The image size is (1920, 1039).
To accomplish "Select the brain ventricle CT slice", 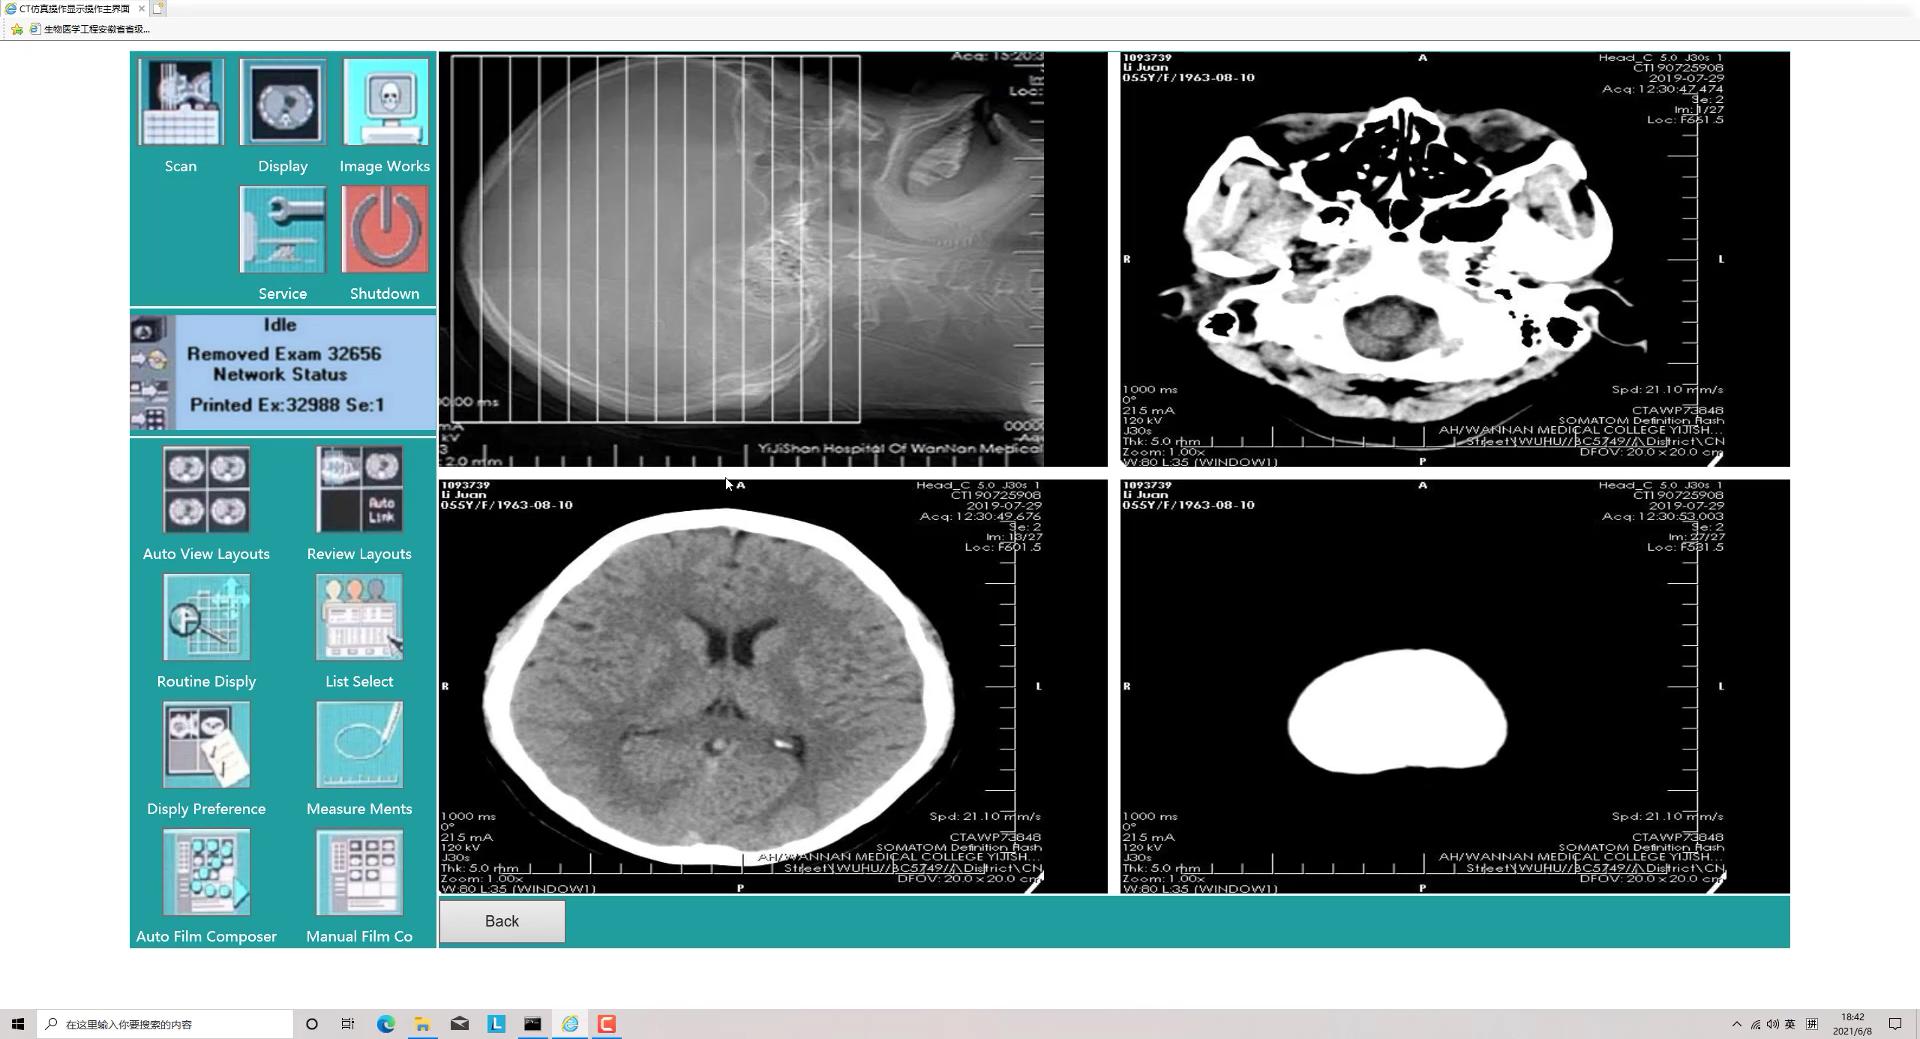I will tap(773, 686).
